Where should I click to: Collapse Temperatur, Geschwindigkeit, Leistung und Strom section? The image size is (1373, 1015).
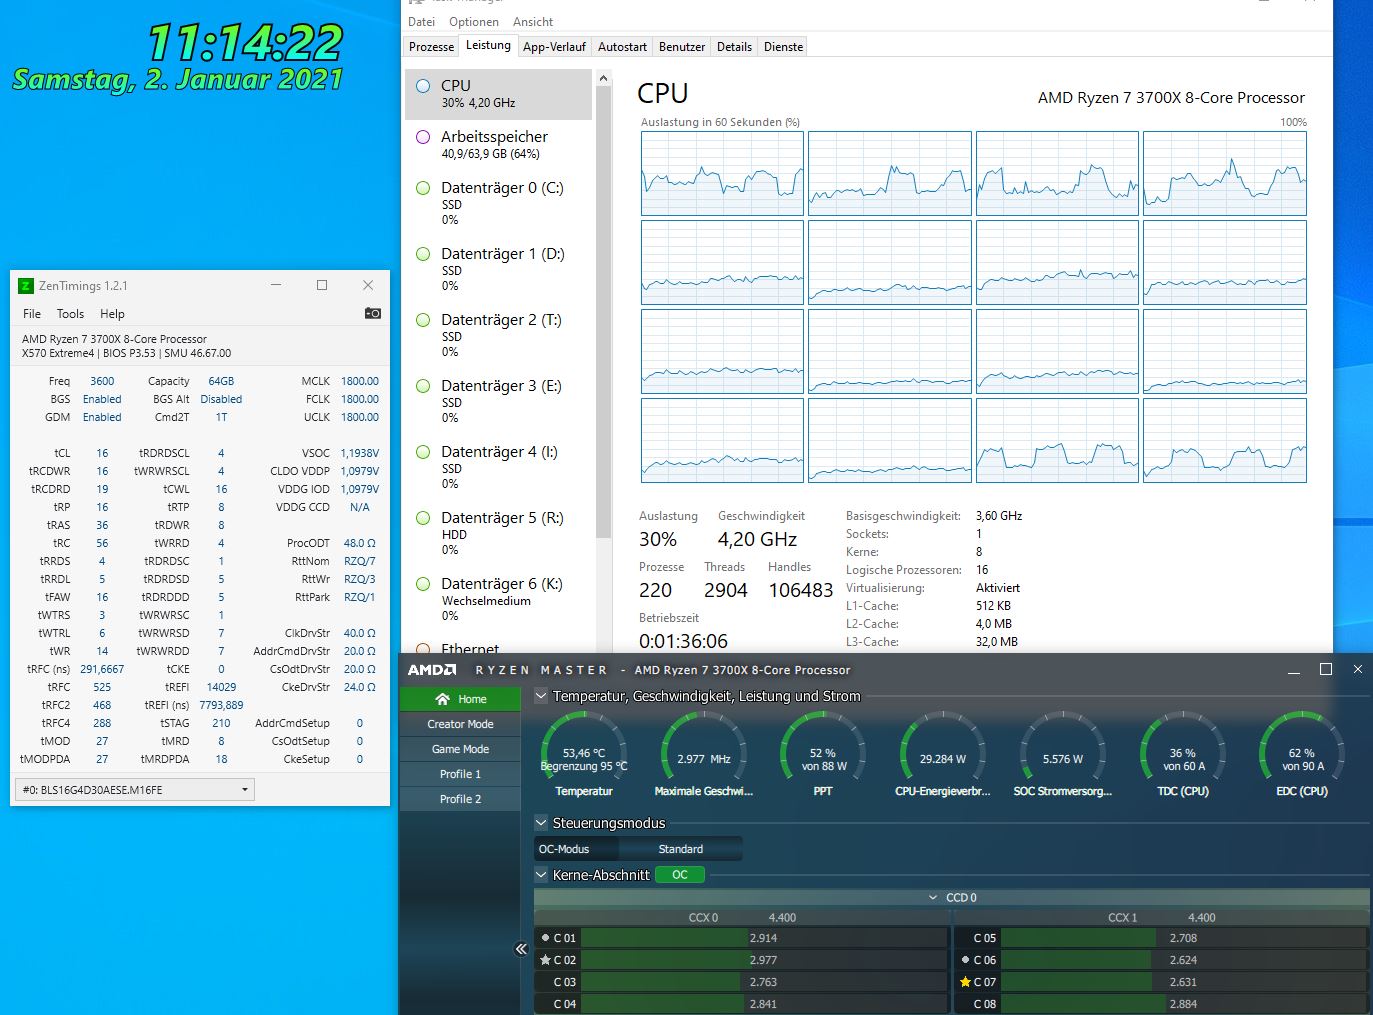(x=541, y=696)
